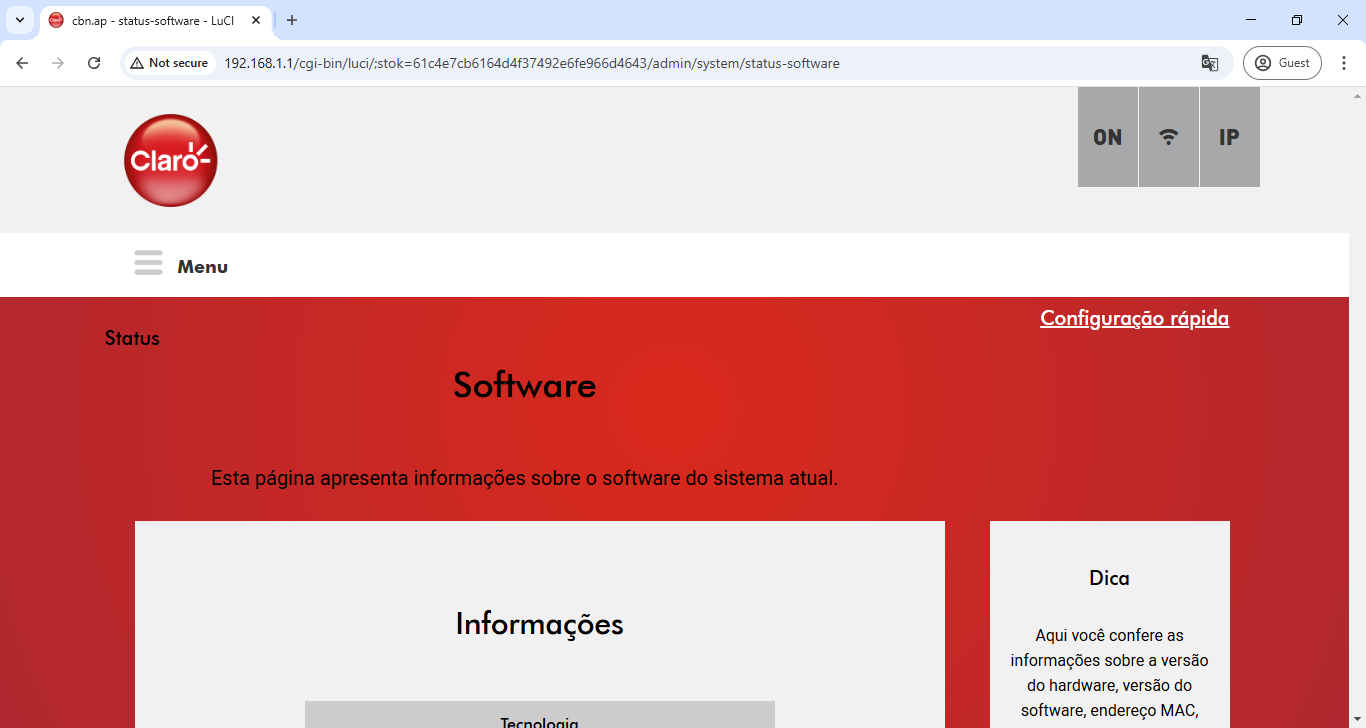Open the hamburger Menu icon
Screen dimensions: 1366x728
[x=148, y=263]
